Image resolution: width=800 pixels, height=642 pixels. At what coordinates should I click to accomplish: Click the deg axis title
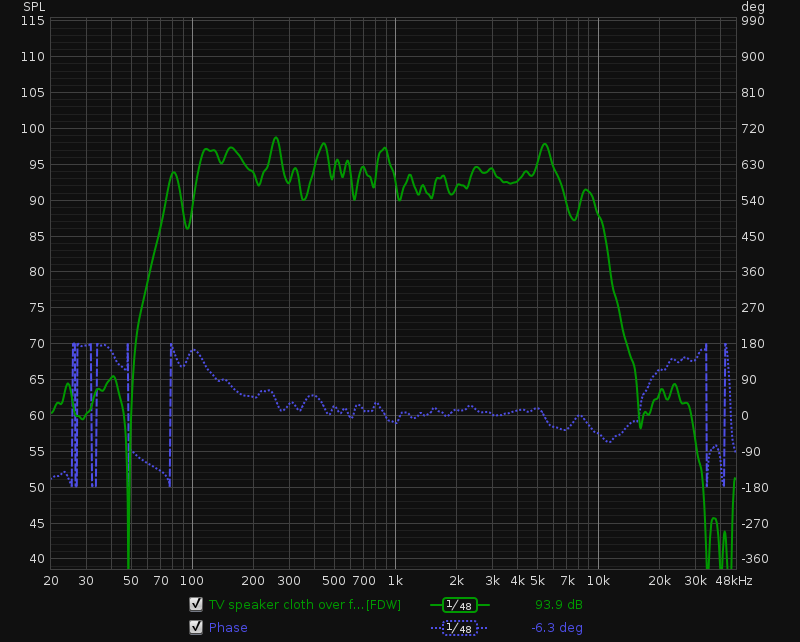pos(753,7)
